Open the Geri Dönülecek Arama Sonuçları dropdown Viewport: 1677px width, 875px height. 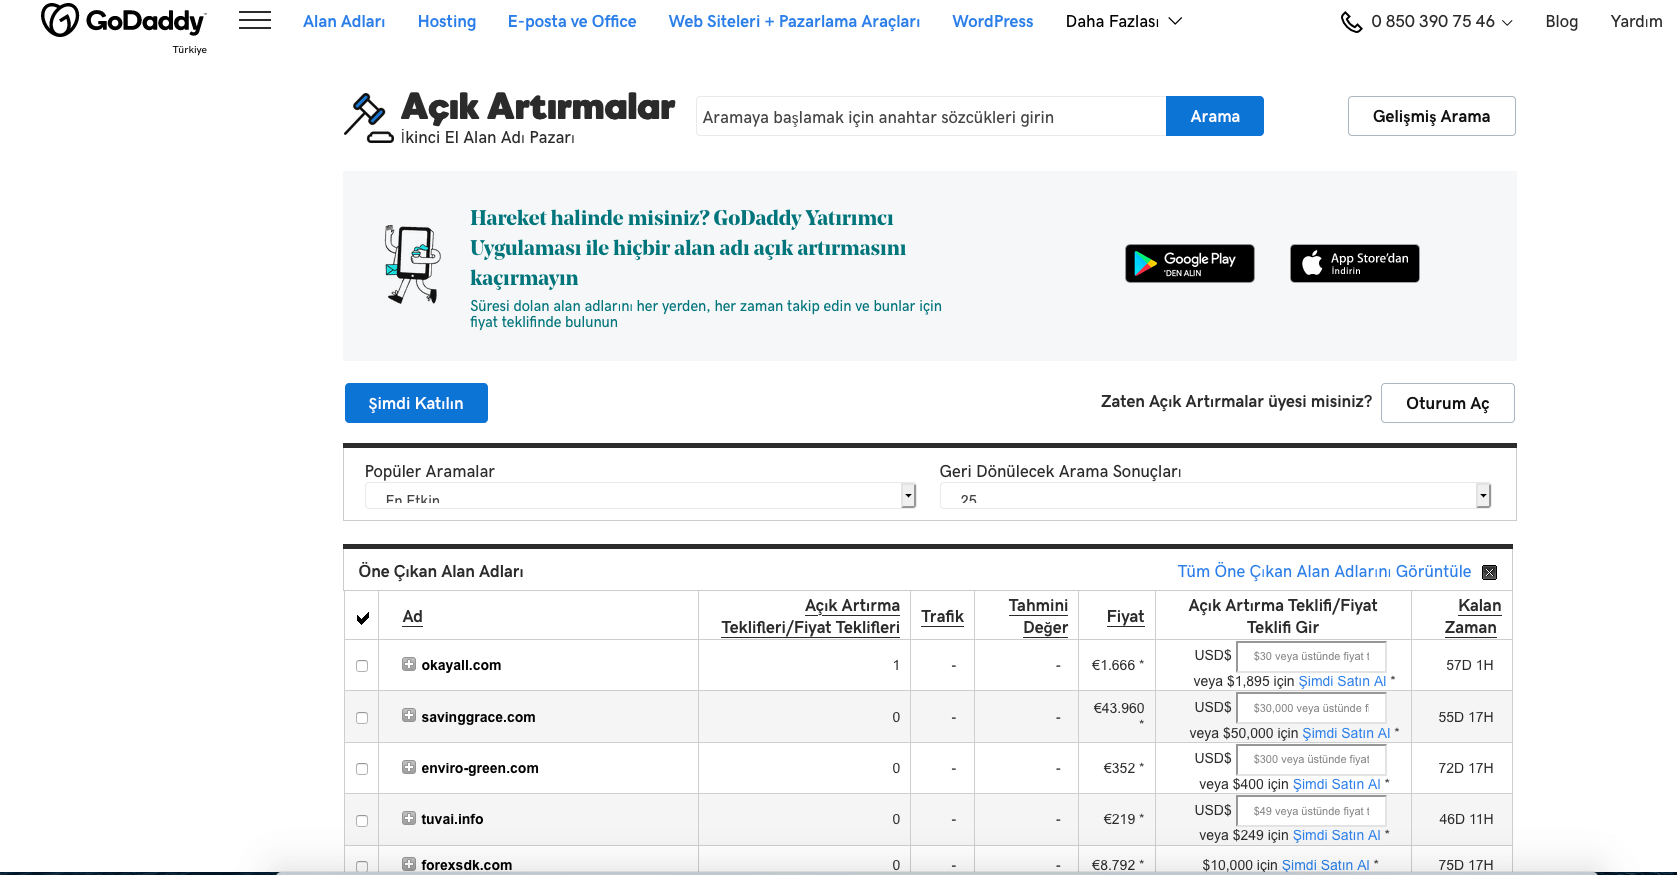tap(1215, 495)
